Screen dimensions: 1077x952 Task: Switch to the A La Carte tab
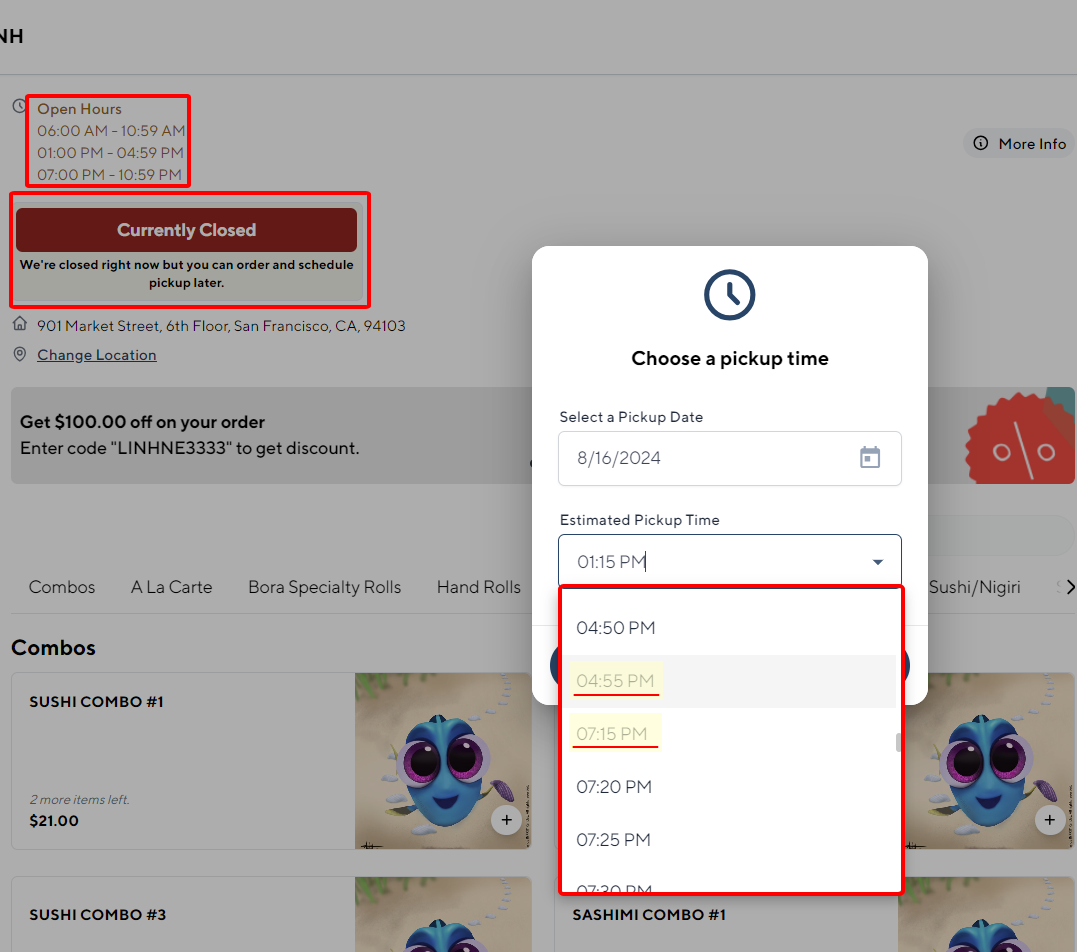pos(171,587)
